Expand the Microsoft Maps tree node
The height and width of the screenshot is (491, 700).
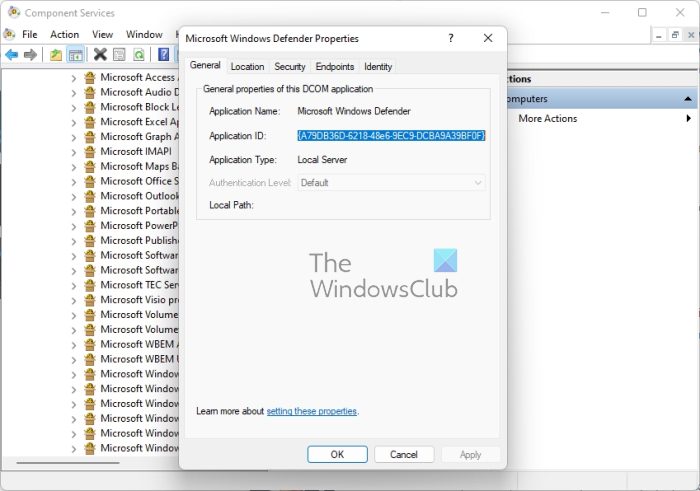tap(74, 167)
